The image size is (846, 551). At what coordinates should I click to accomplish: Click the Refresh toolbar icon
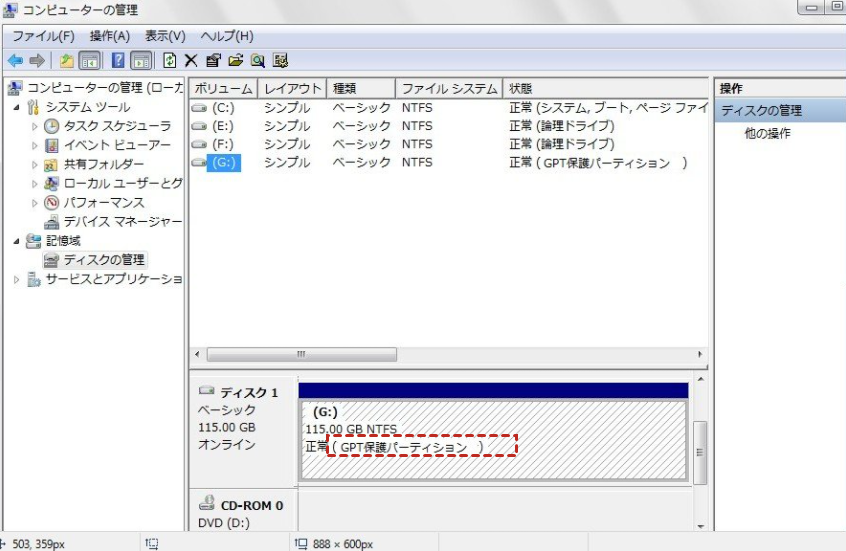pos(169,60)
